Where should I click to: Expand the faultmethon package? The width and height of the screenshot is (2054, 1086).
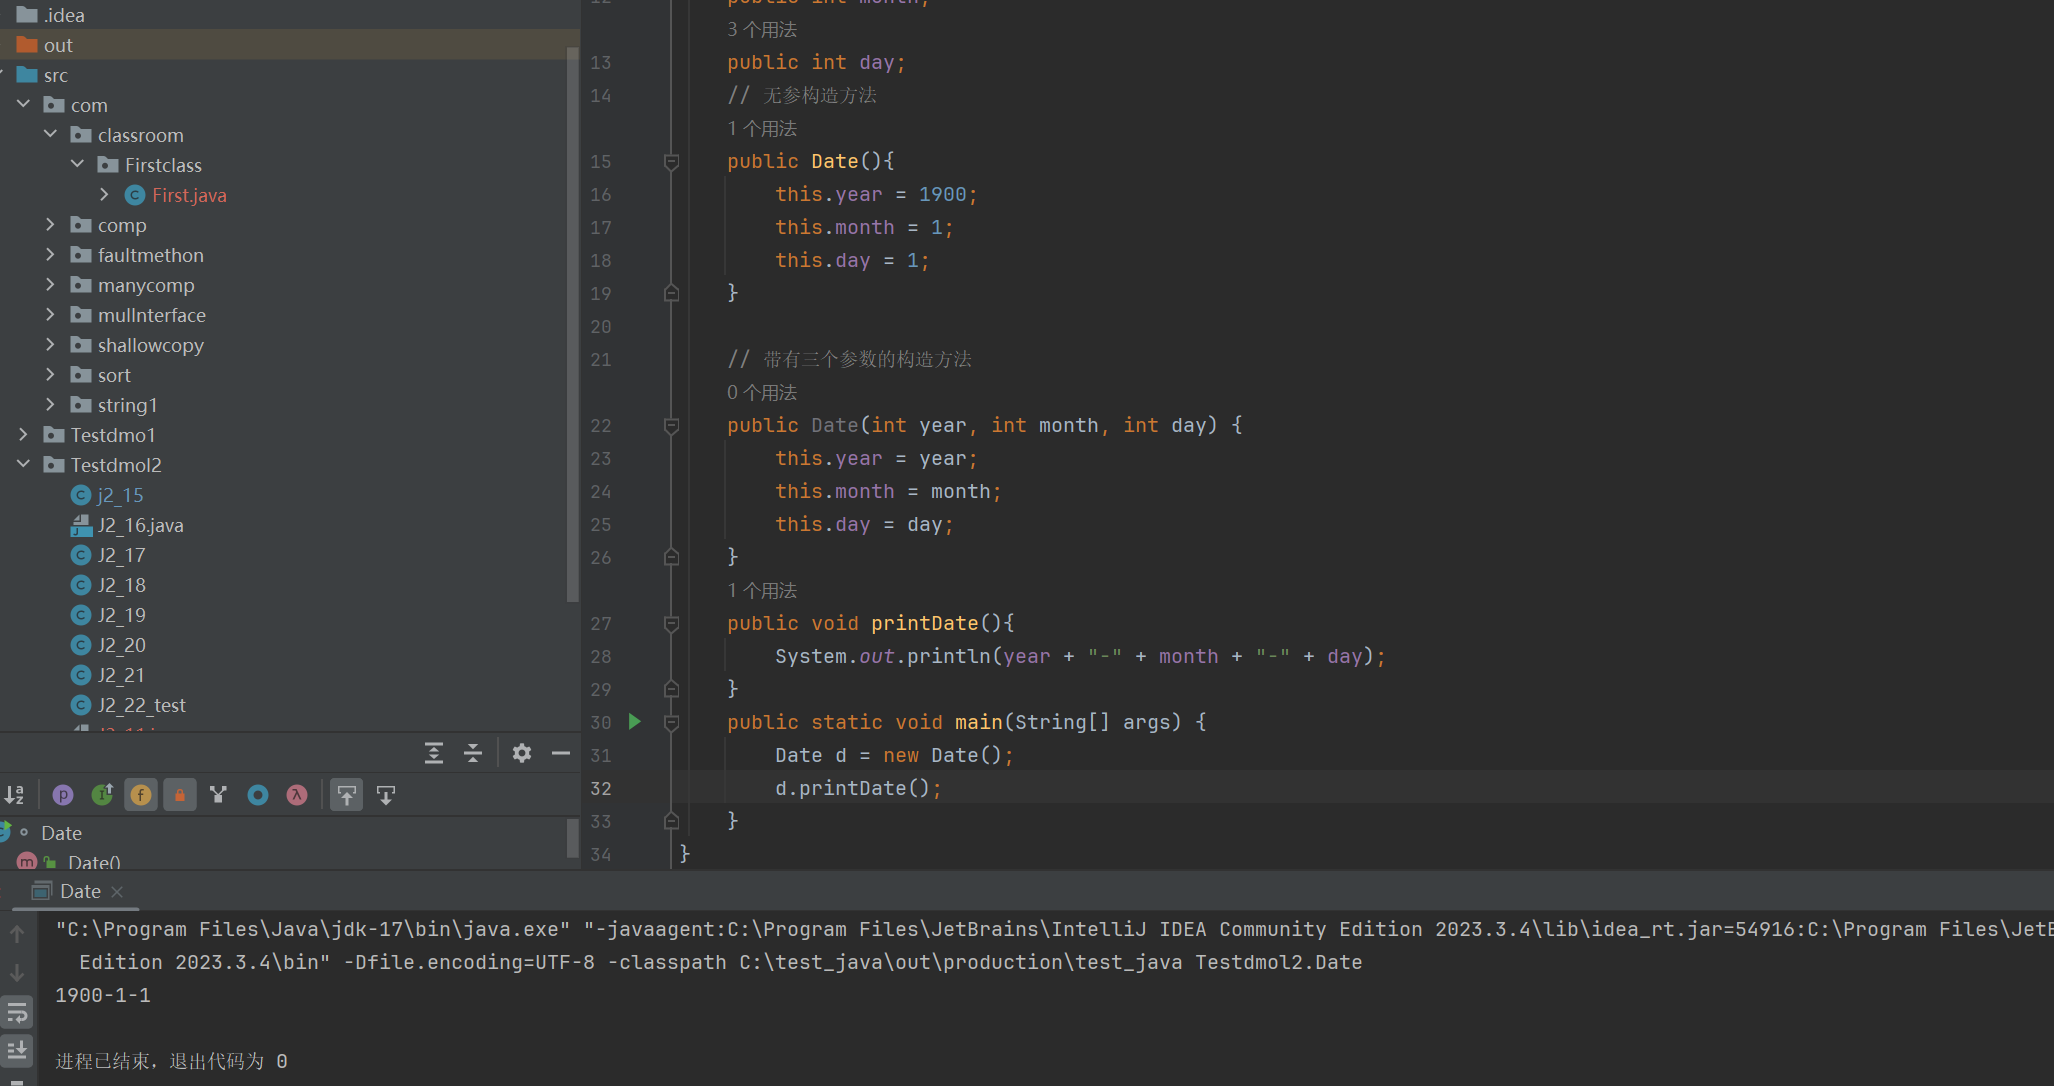[50, 255]
